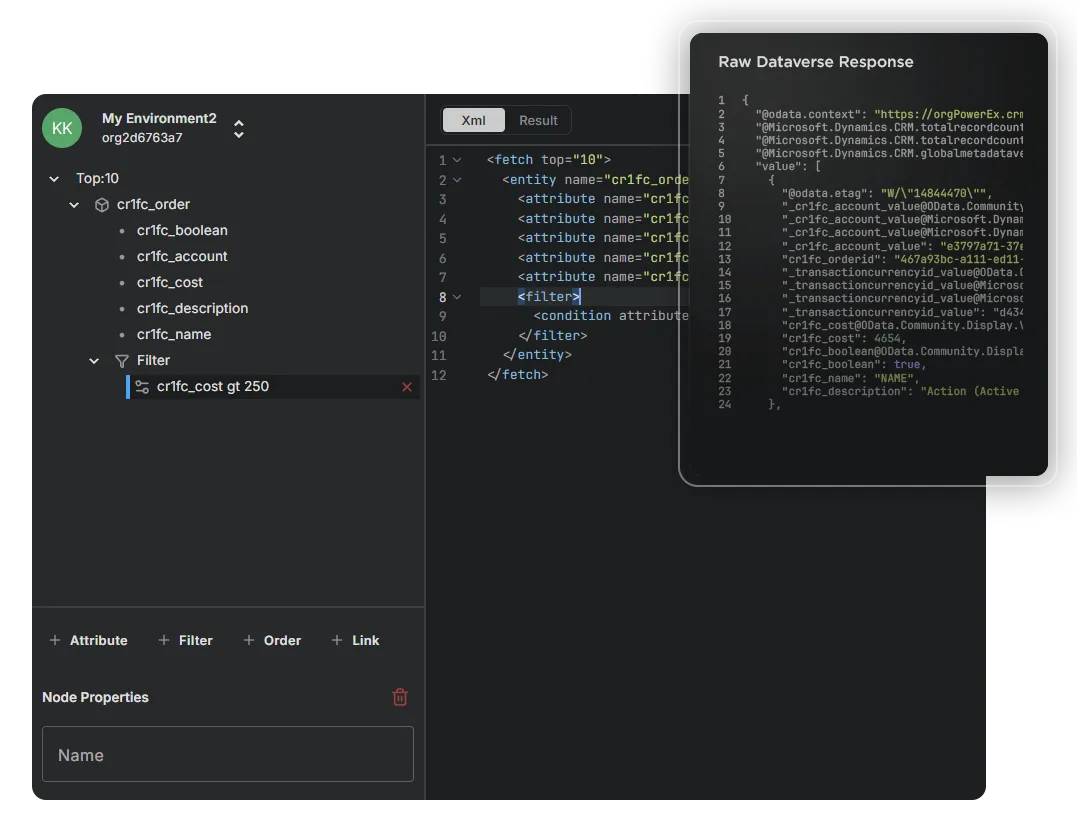Switch to the Result tab
The height and width of the screenshot is (833, 1077).
tap(538, 120)
